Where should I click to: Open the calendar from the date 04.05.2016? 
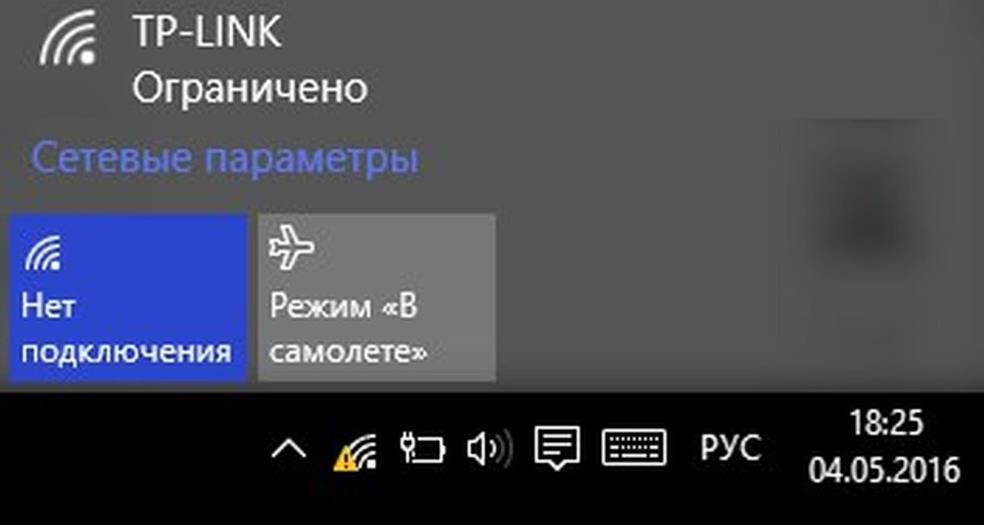coord(884,469)
